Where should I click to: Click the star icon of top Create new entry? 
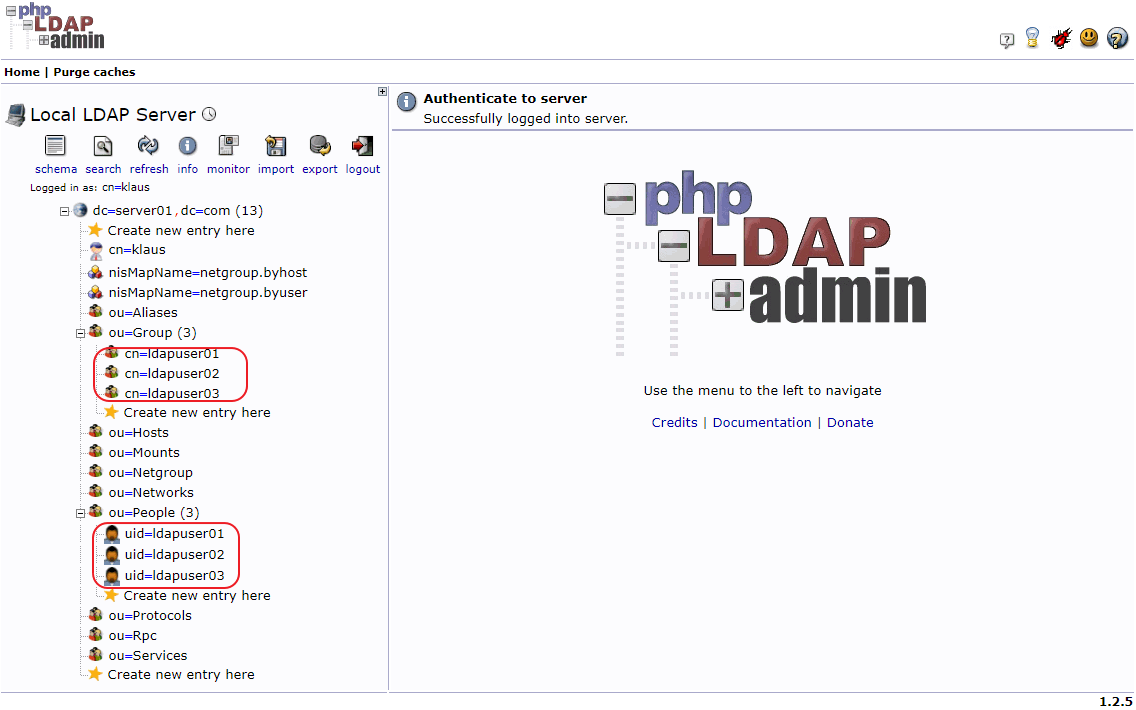(x=95, y=230)
